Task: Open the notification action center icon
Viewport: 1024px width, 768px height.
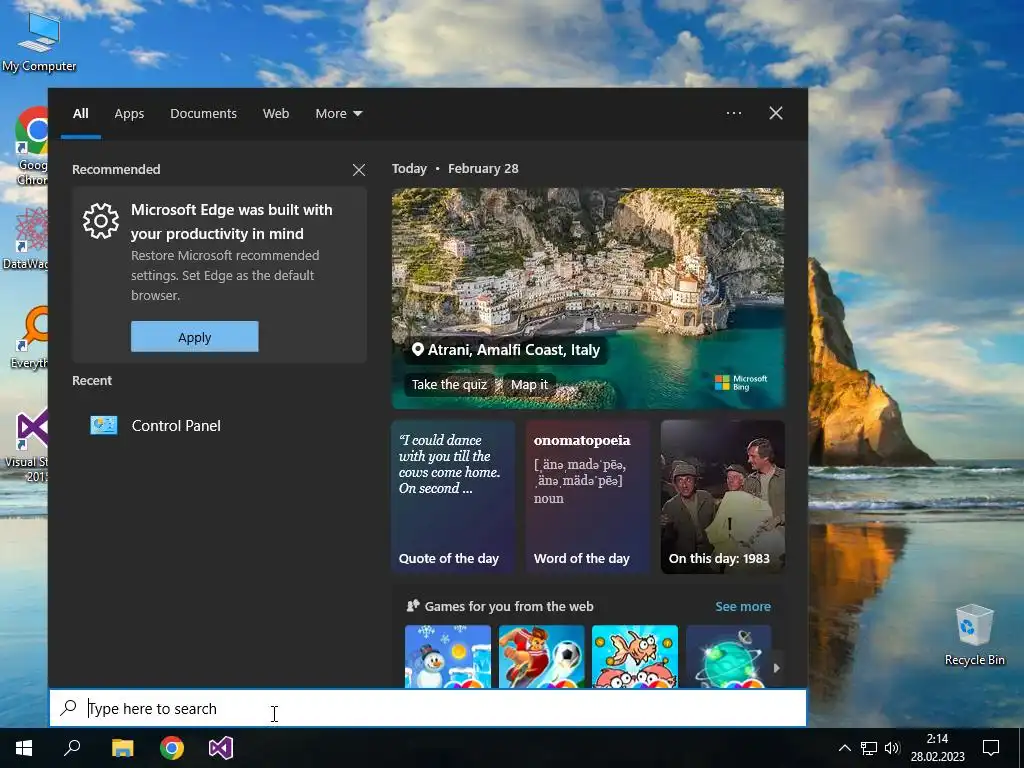Action: tap(991, 748)
